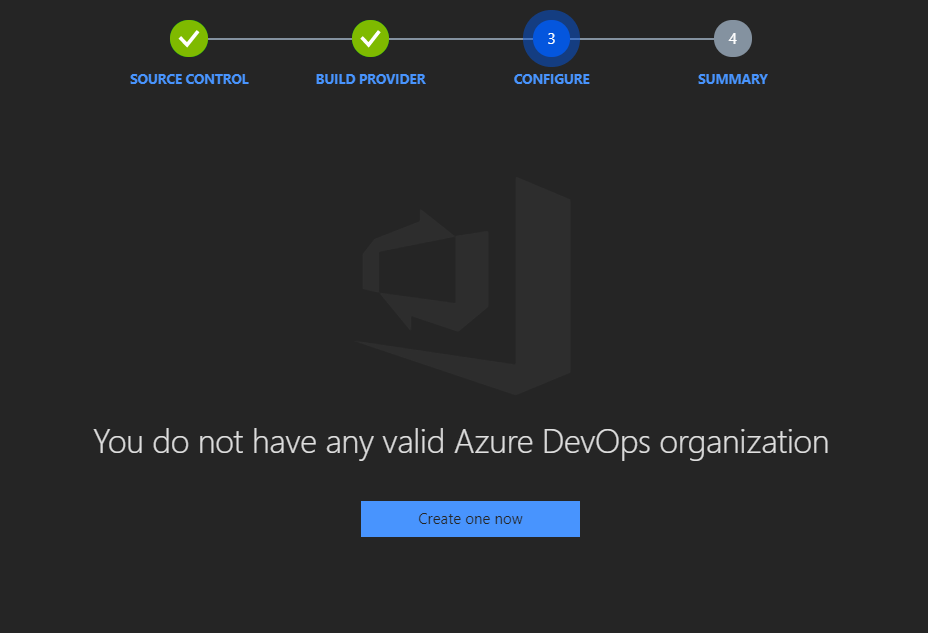Select the gray circle numbered 4
The width and height of the screenshot is (928, 633).
(x=732, y=38)
